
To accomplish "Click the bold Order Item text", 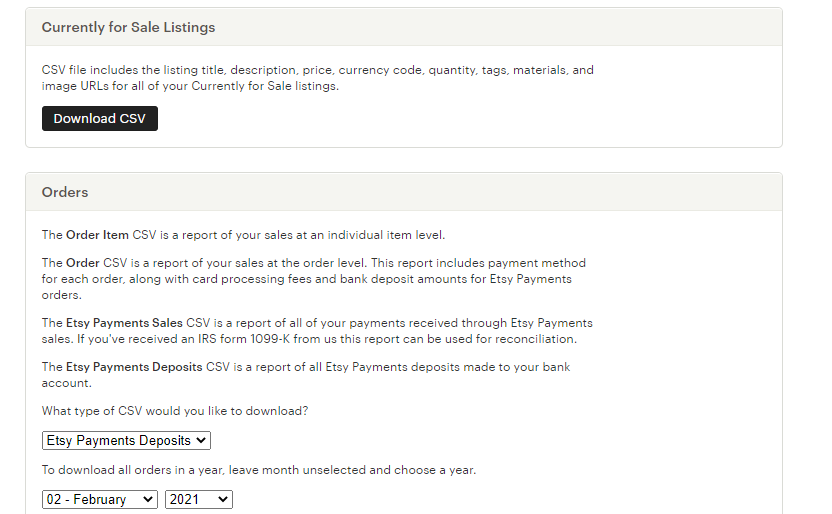I will [x=97, y=235].
